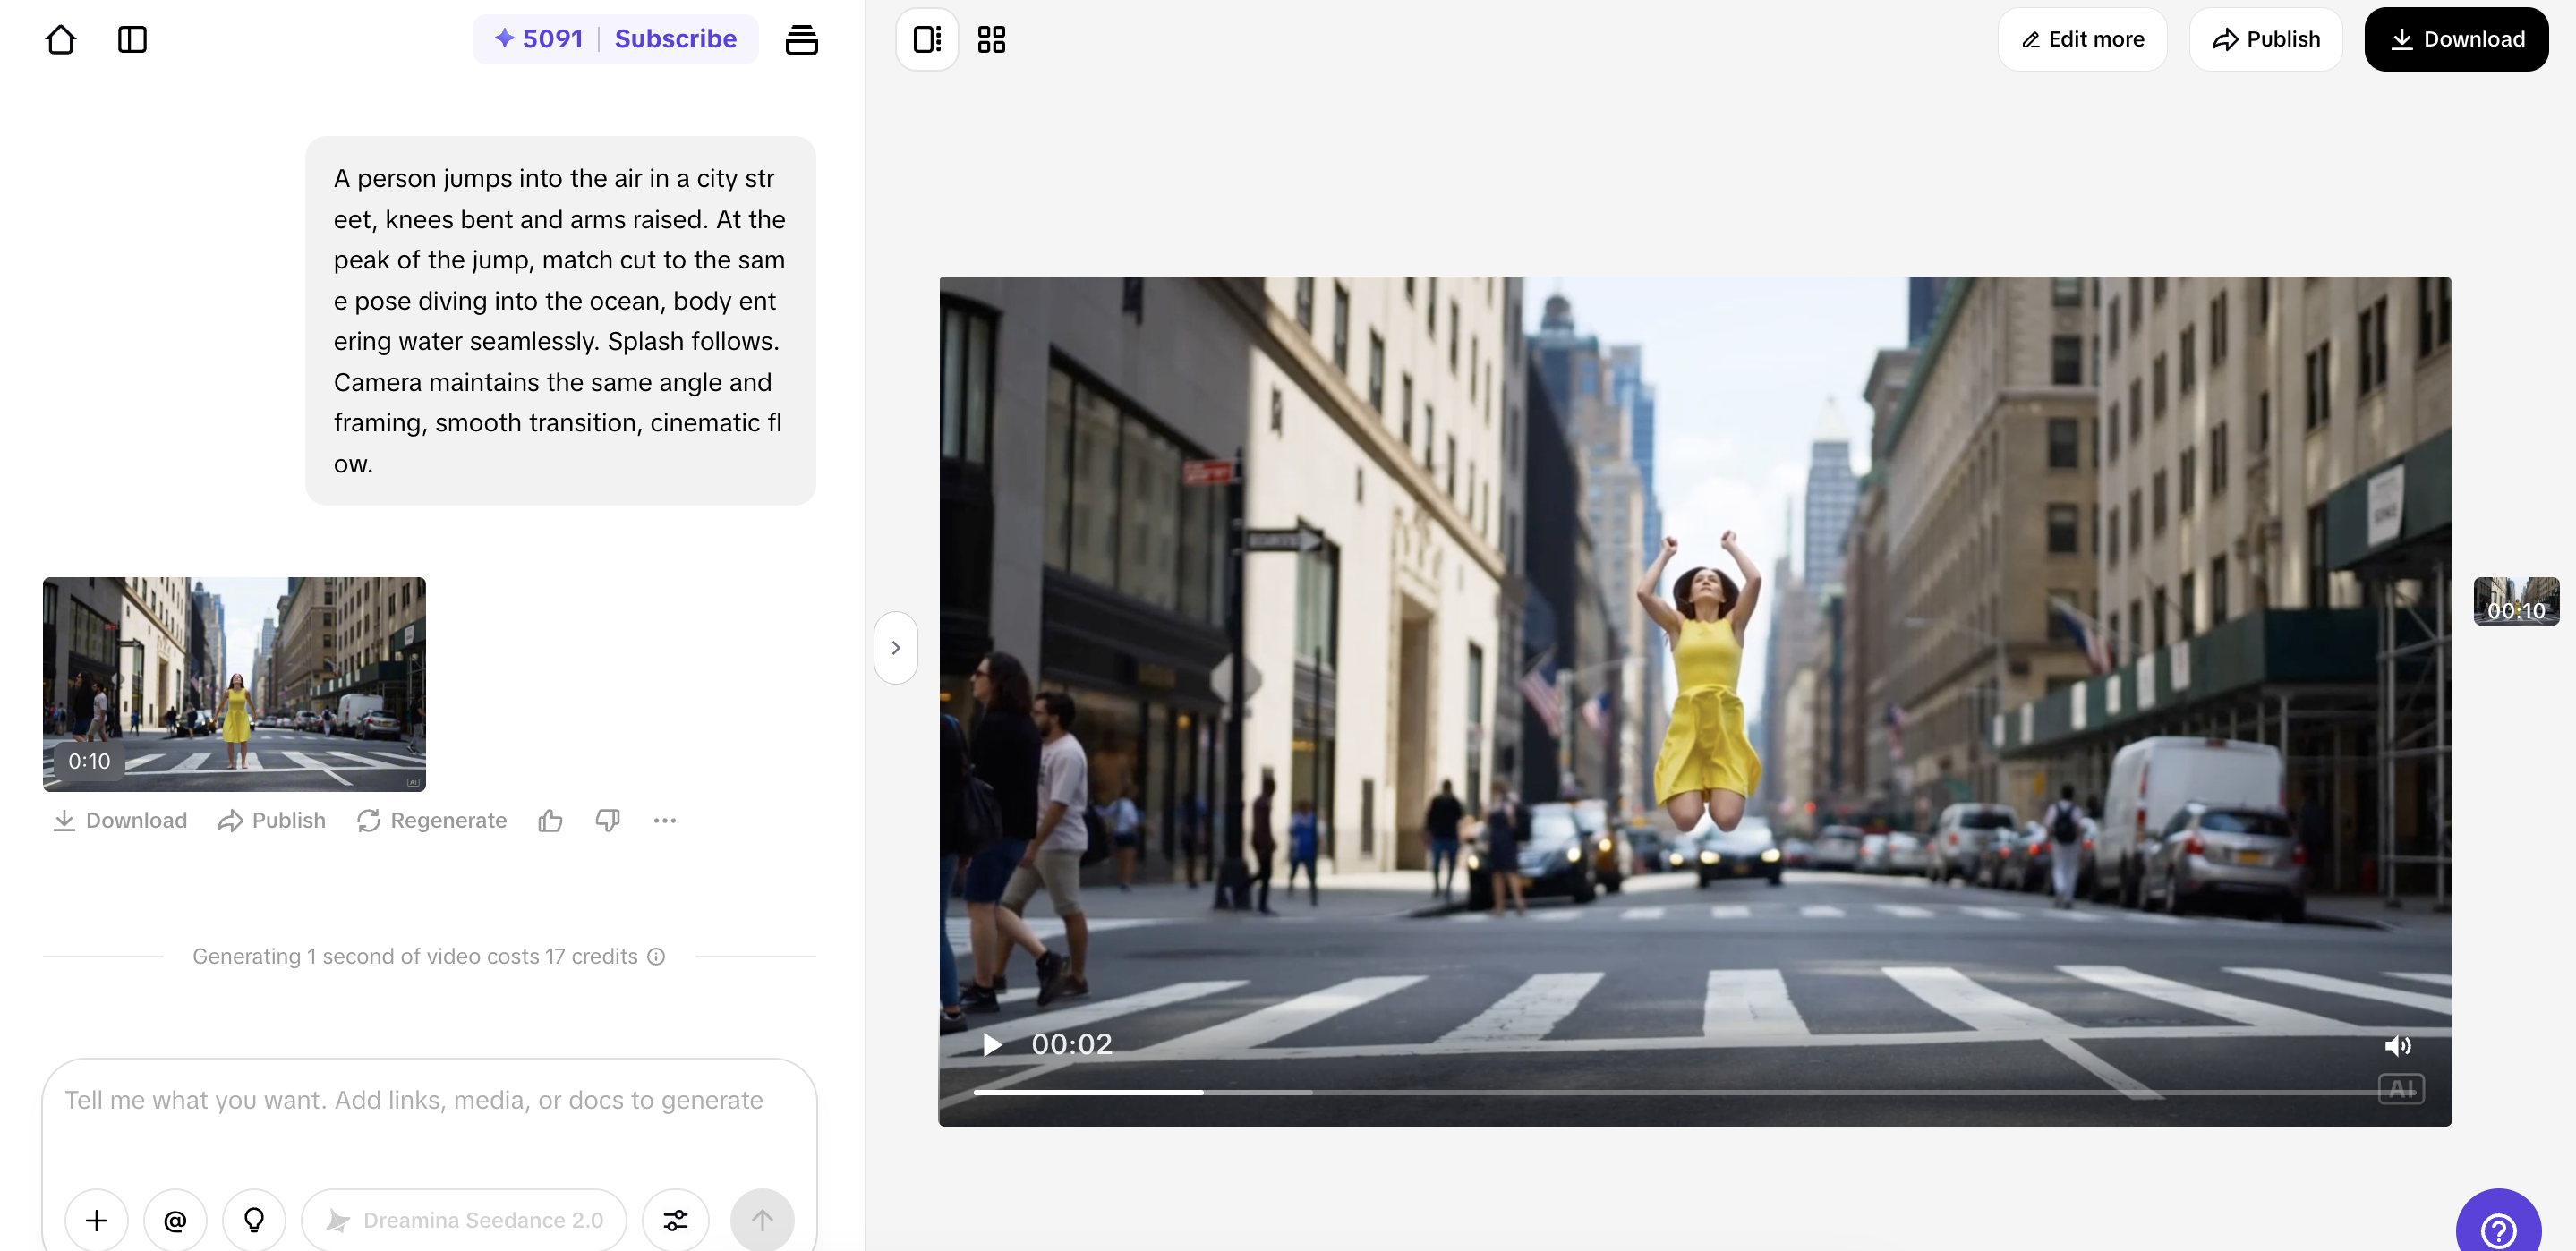Go to the home page icon
Screen dimensions: 2576x1251
click(61, 40)
